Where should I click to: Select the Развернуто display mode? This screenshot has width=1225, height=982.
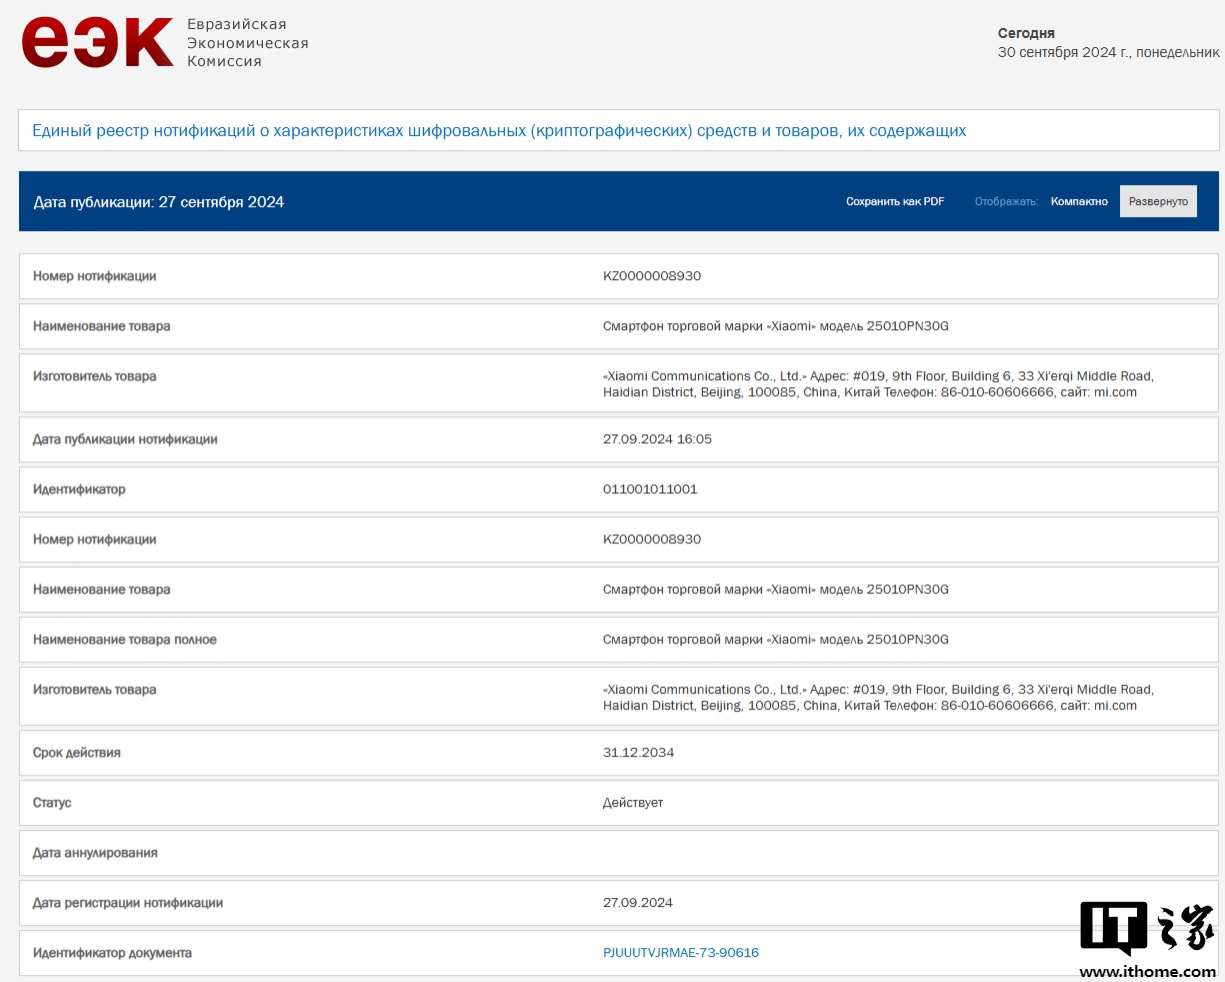tap(1158, 202)
